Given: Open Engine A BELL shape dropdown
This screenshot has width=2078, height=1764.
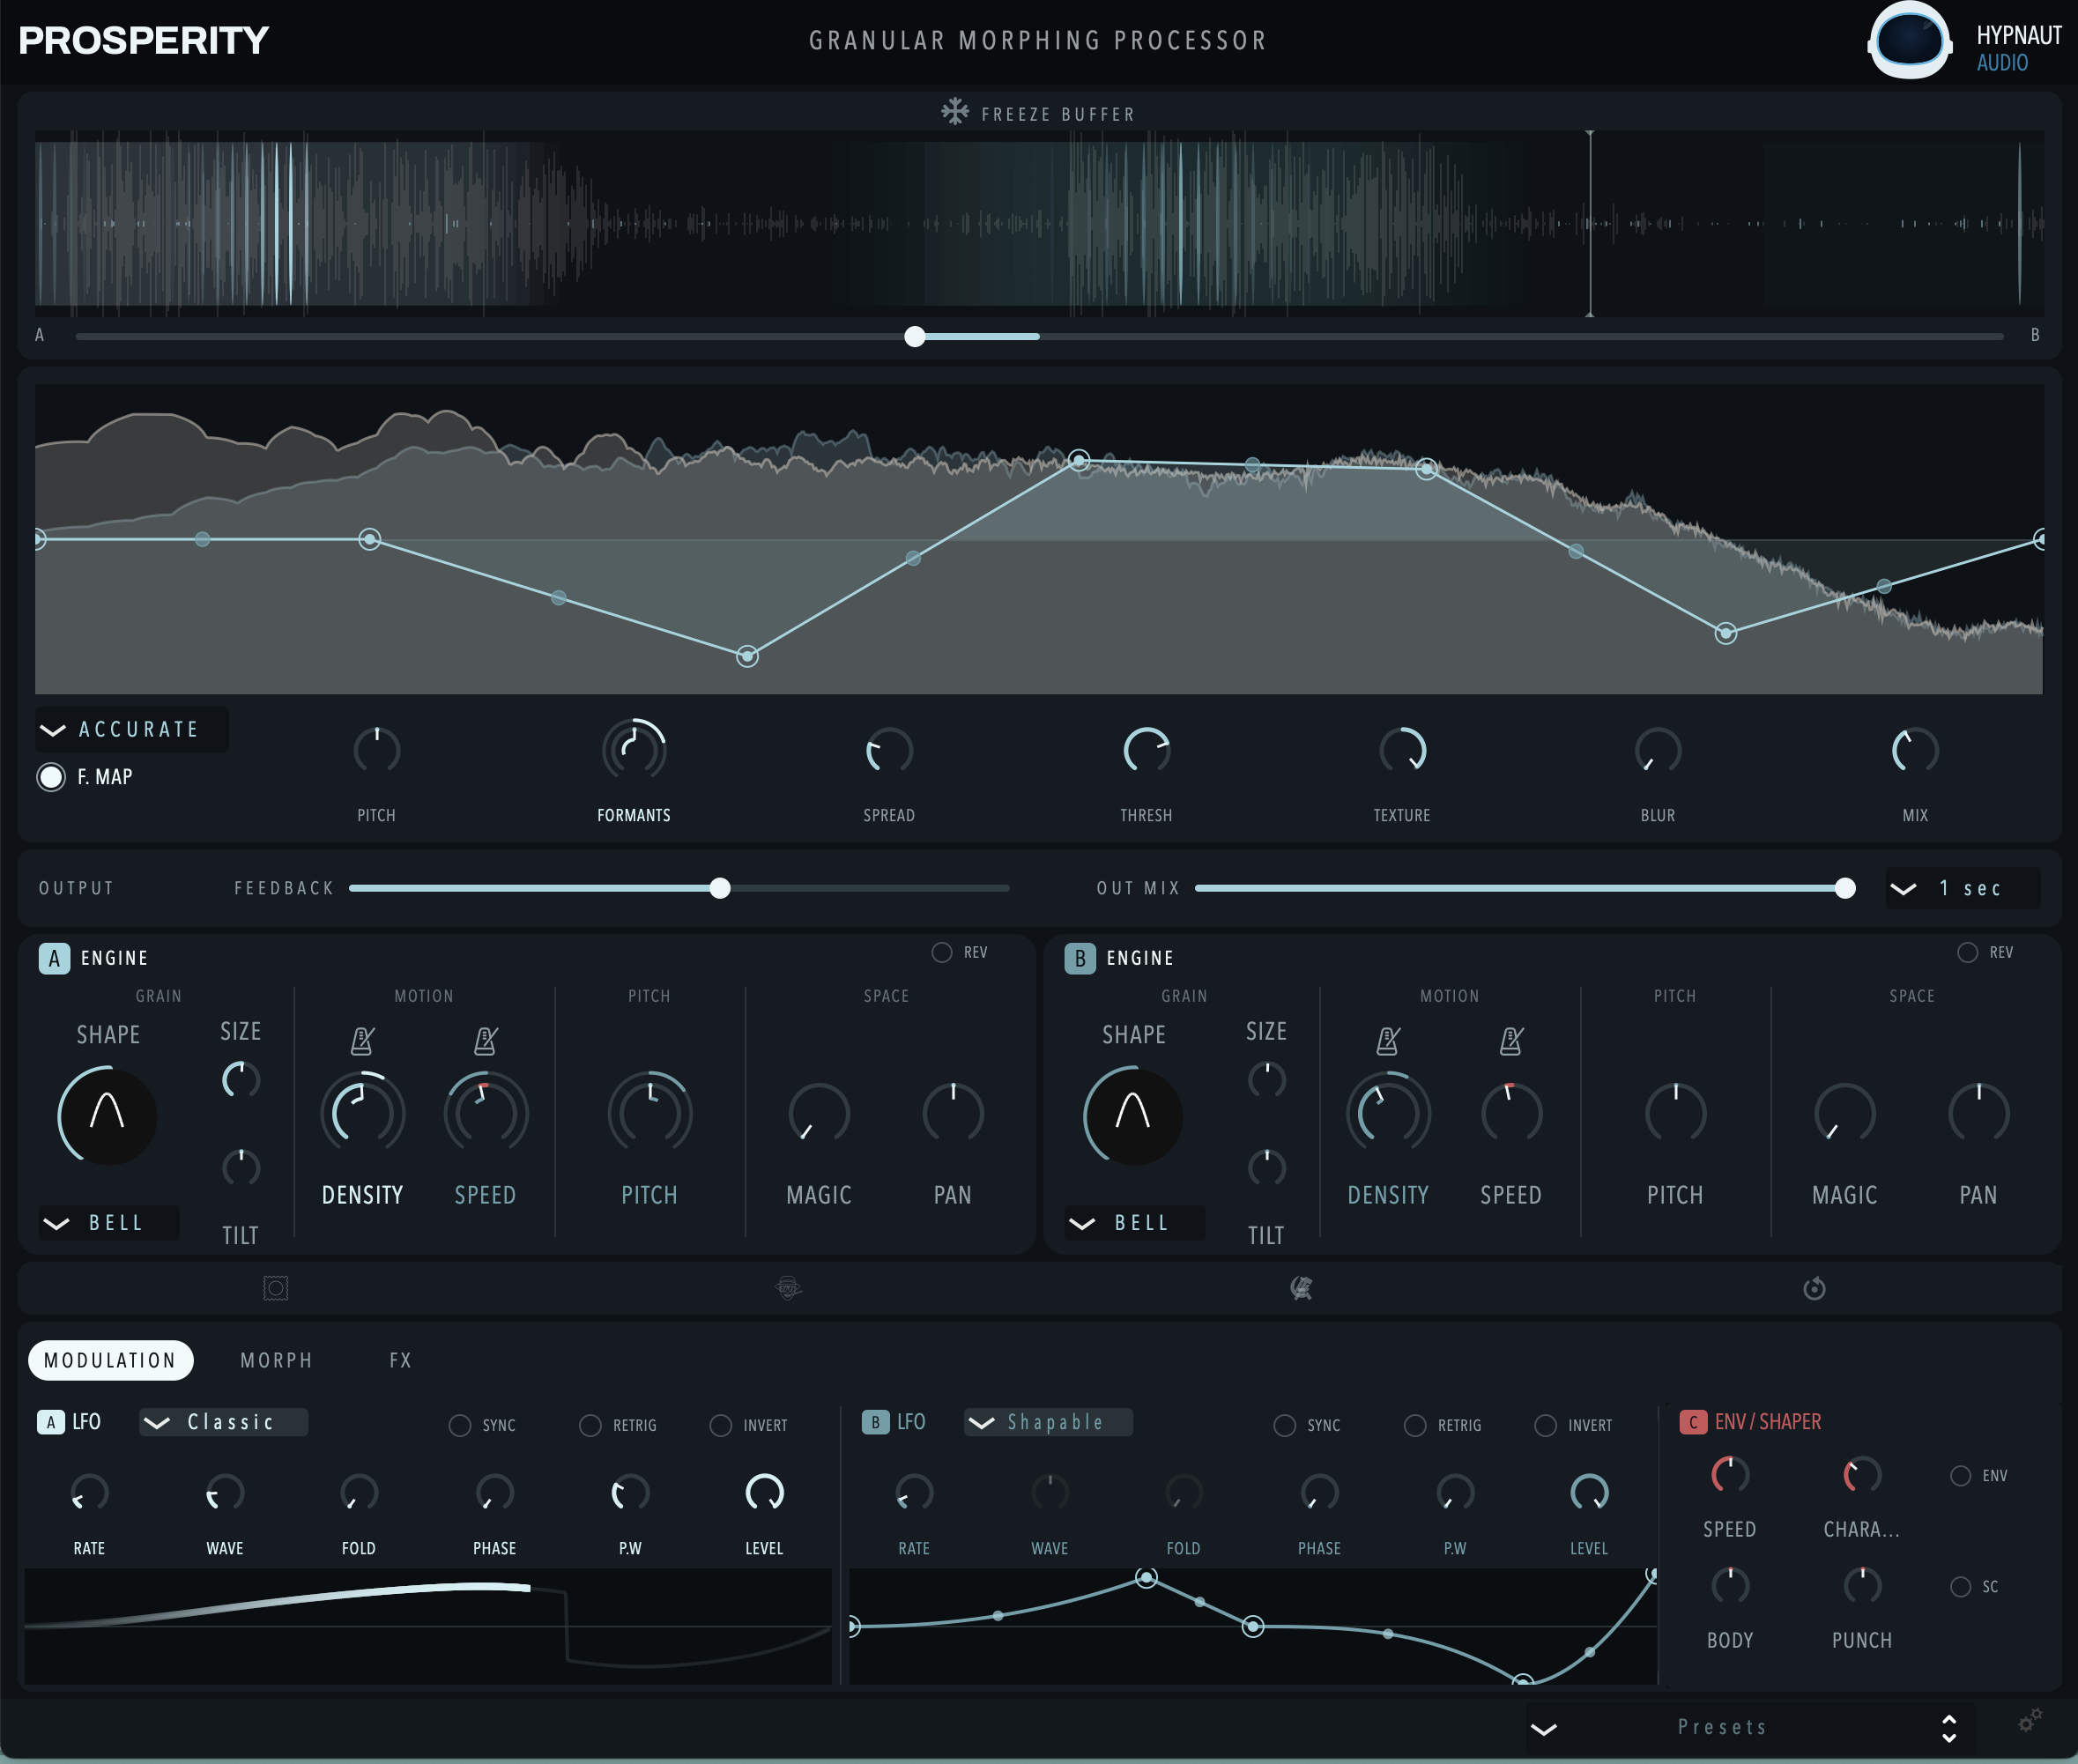Looking at the screenshot, I should click(109, 1223).
